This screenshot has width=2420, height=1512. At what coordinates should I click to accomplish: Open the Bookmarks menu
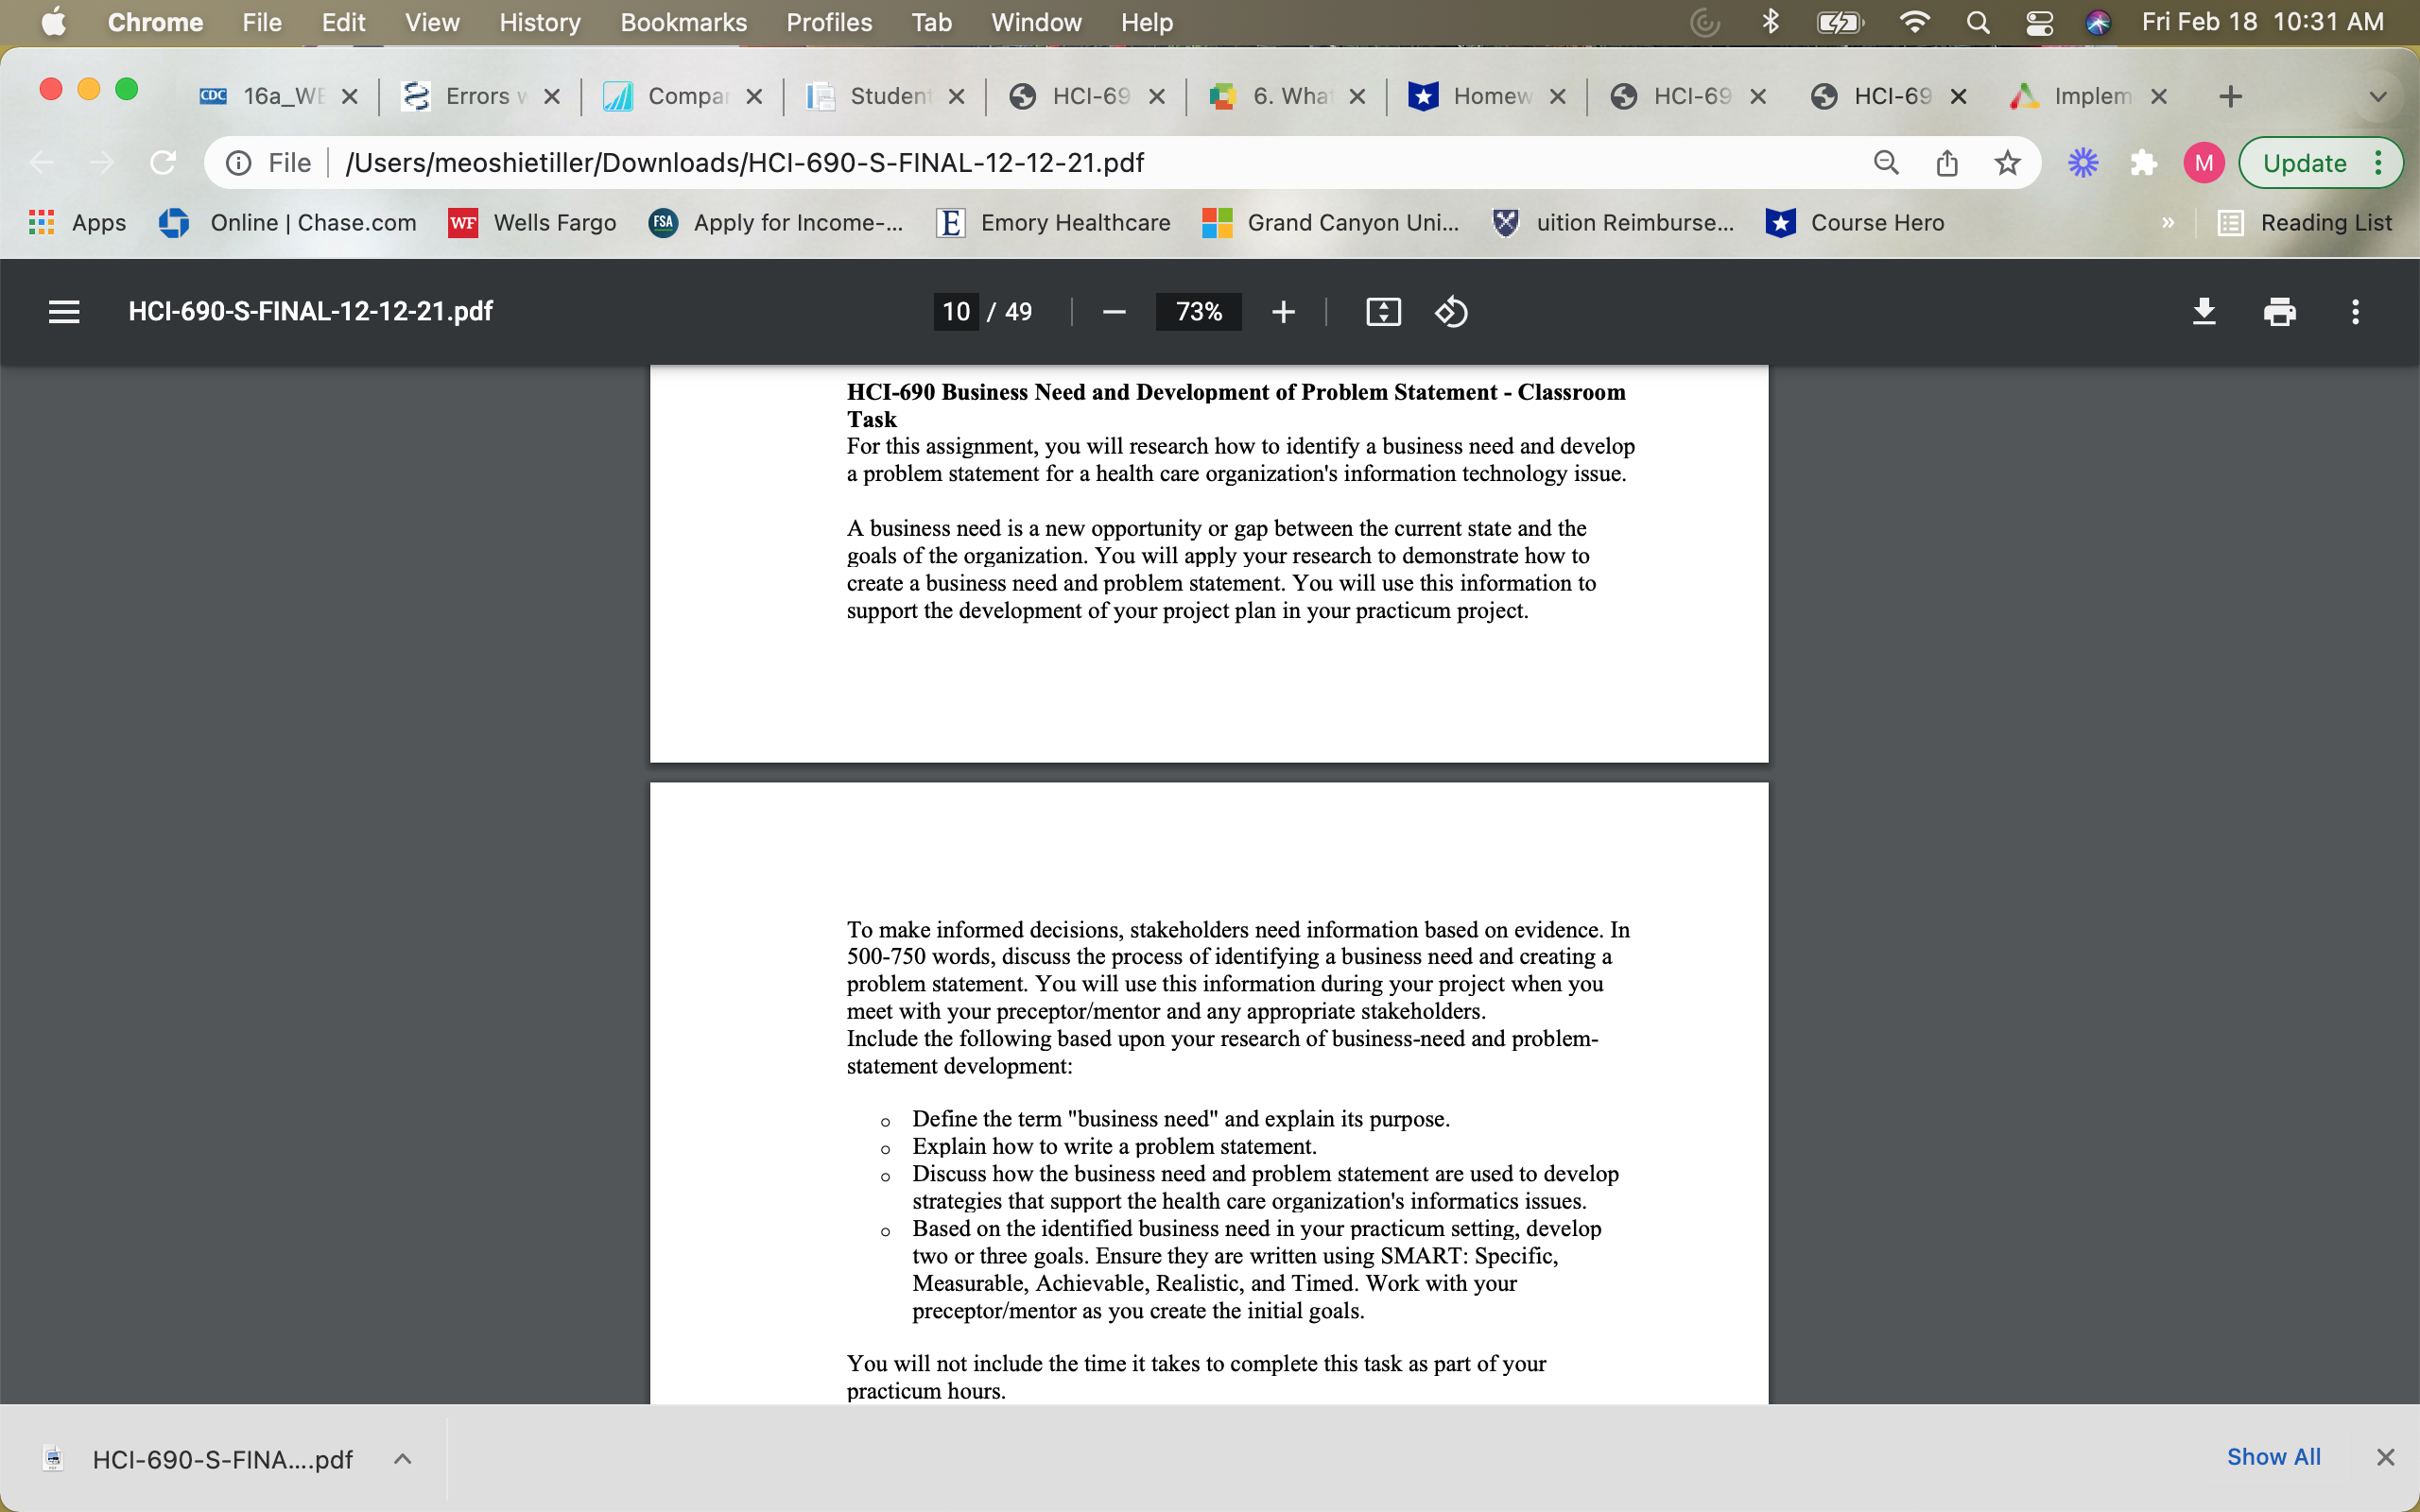point(683,22)
